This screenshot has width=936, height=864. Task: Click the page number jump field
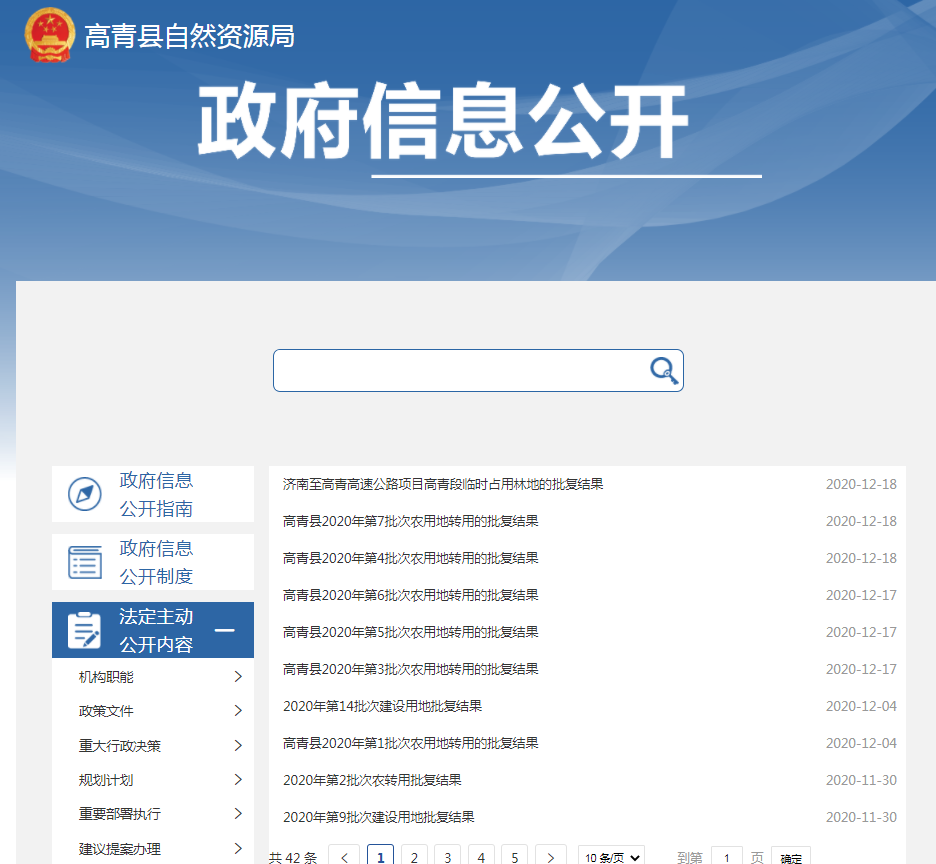click(726, 857)
